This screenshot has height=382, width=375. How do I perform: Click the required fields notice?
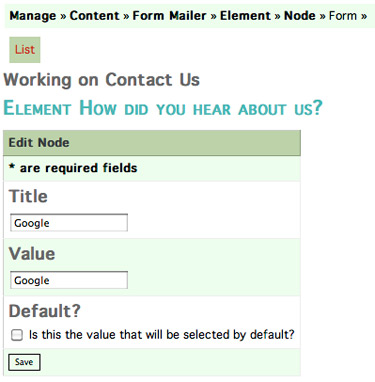[73, 168]
